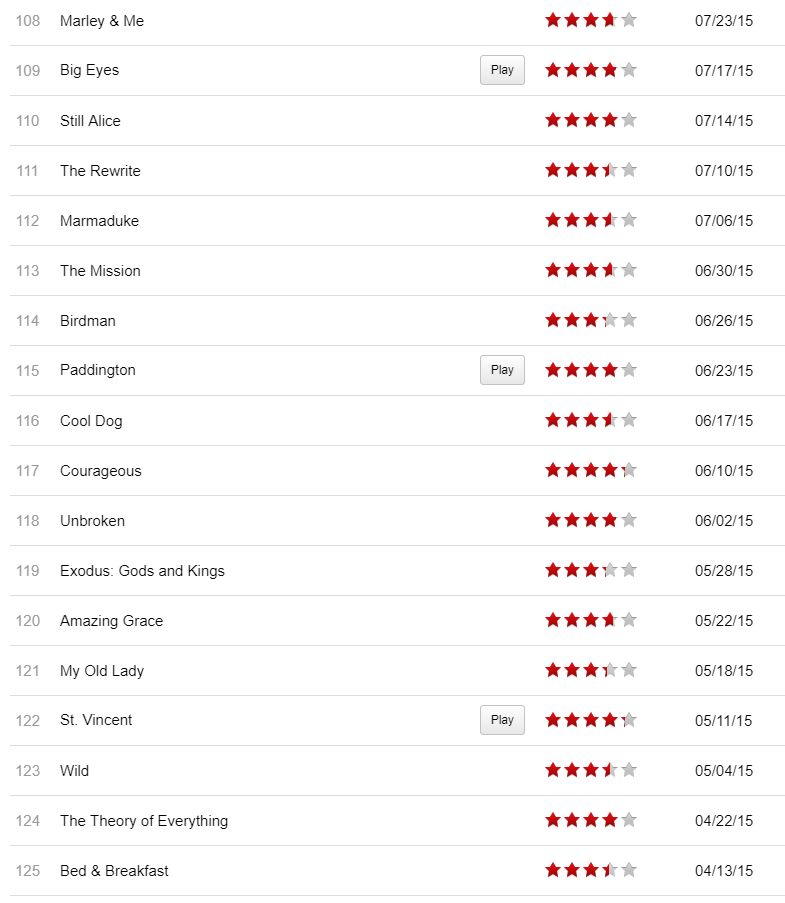This screenshot has height=903, width=785.
Task: Play Big Eyes
Action: point(502,70)
